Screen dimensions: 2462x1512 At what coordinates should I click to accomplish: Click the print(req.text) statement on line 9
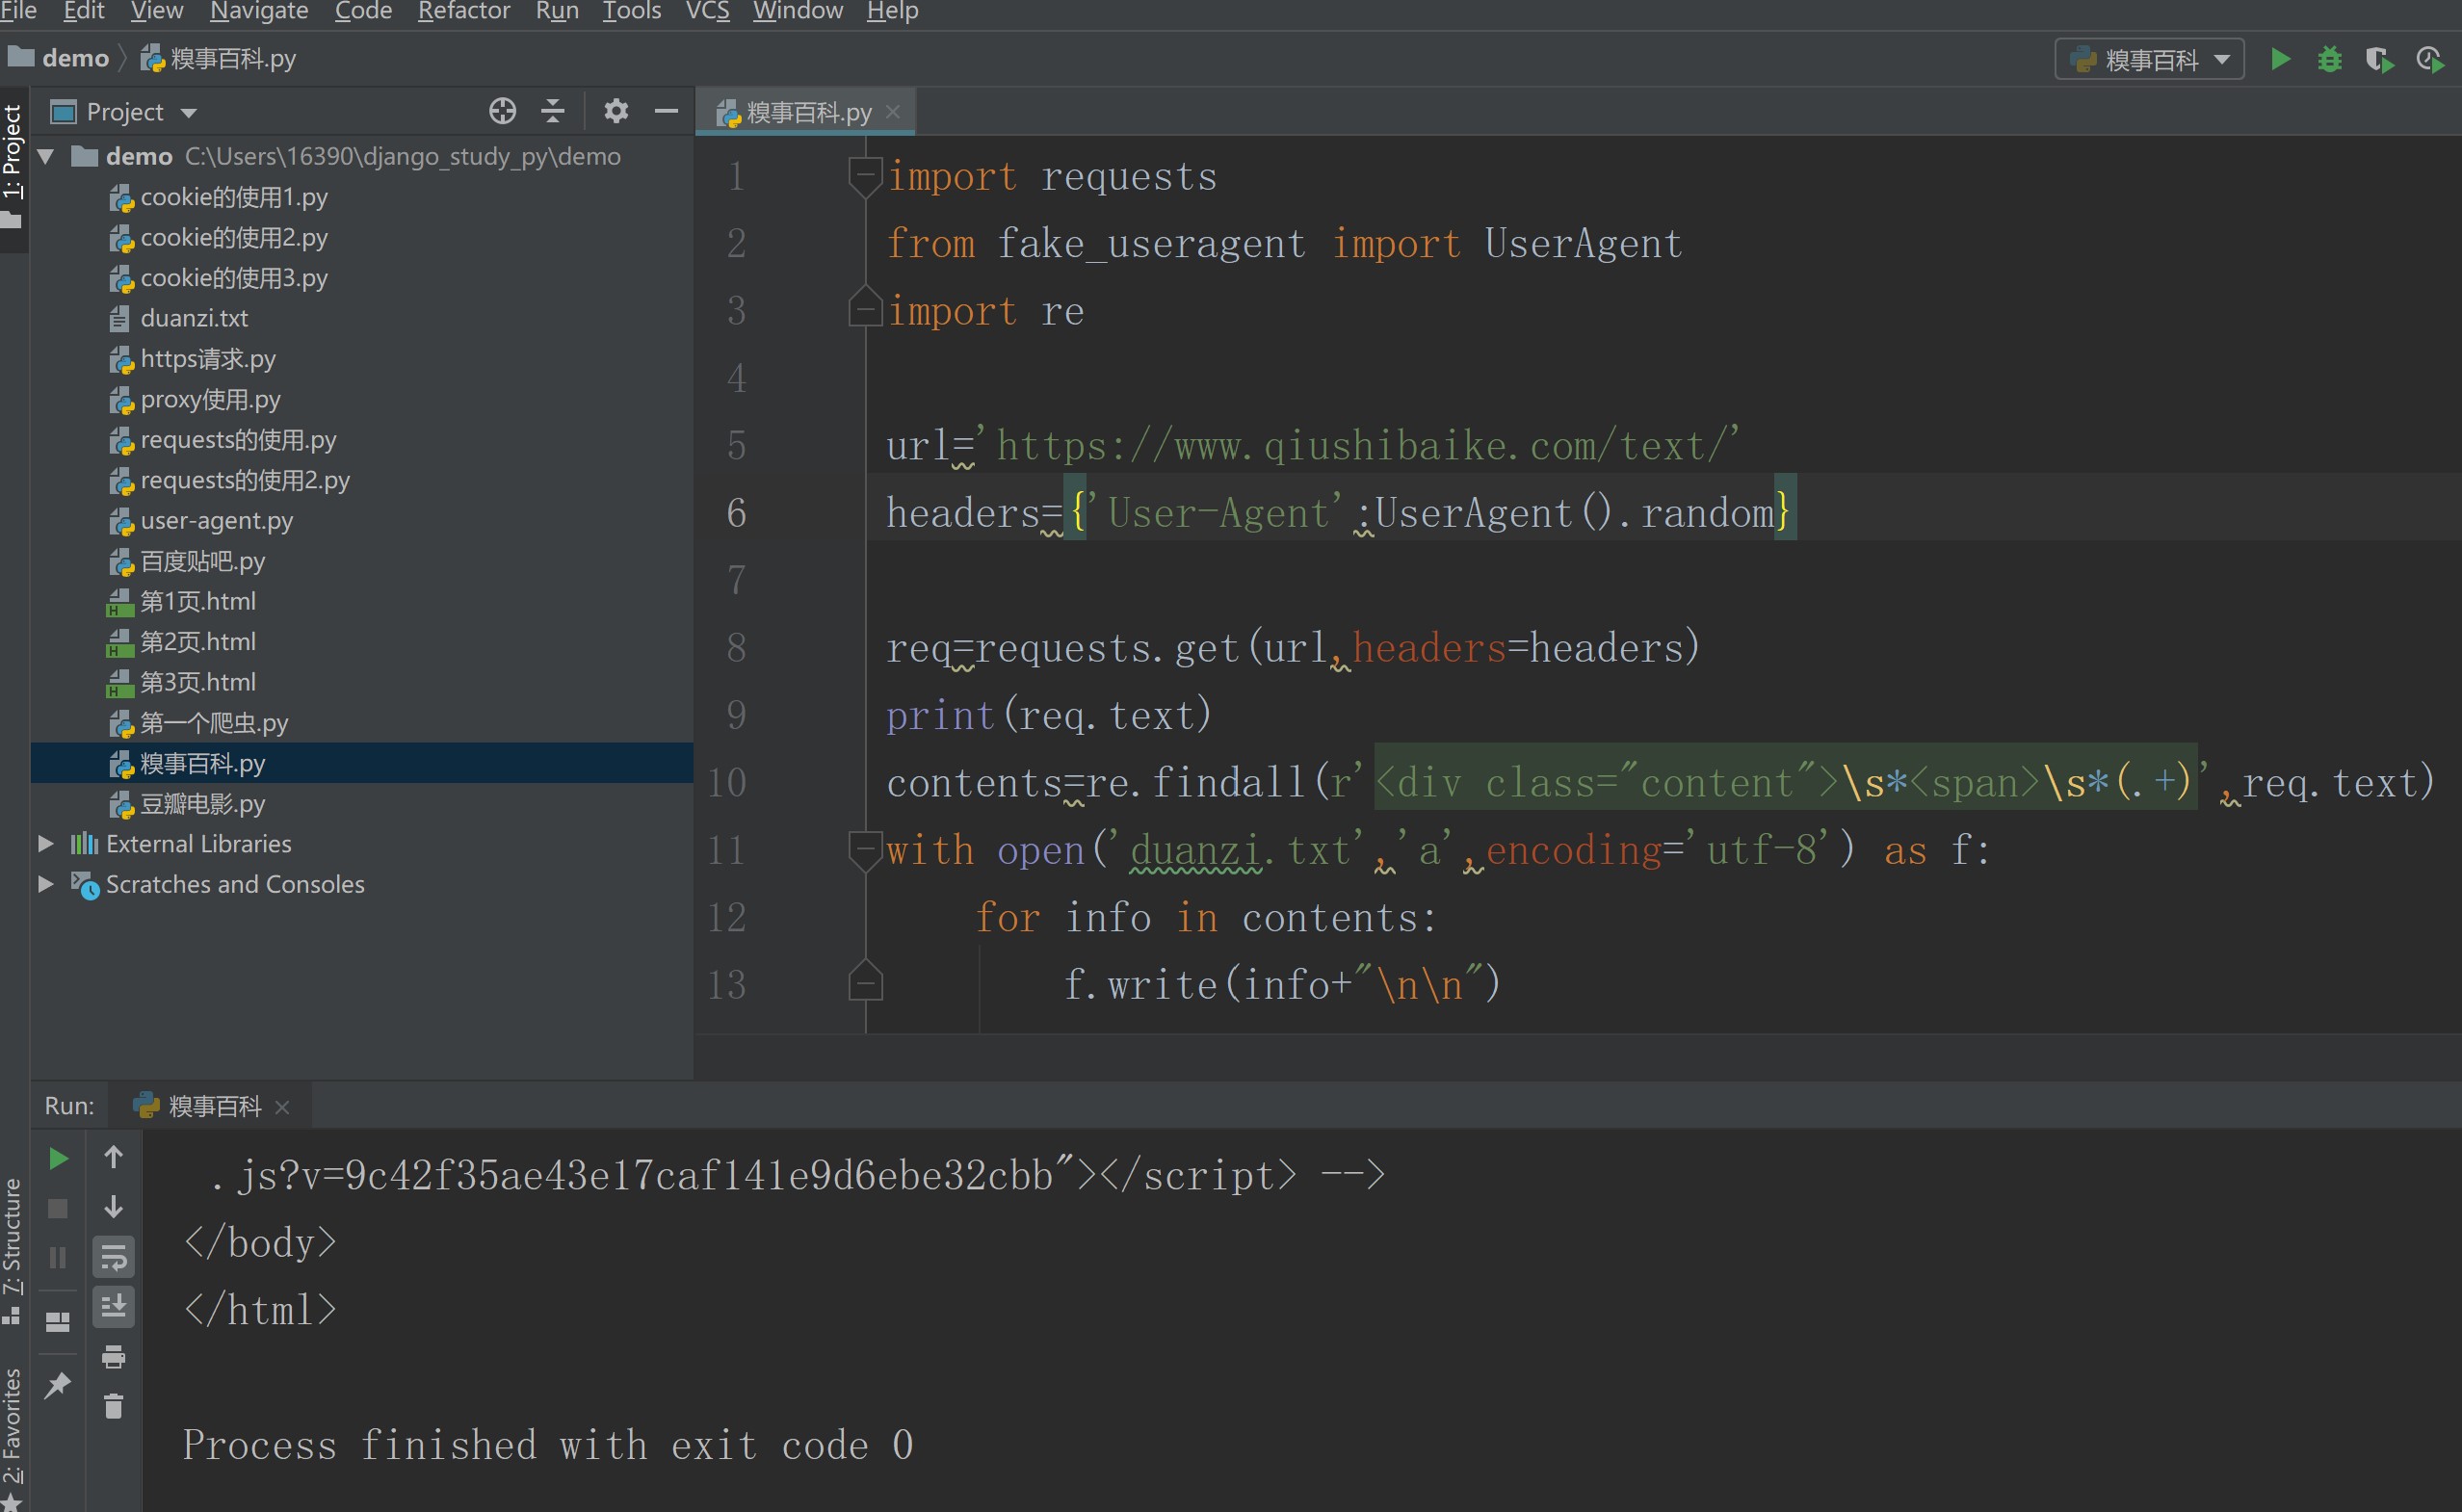(1049, 716)
